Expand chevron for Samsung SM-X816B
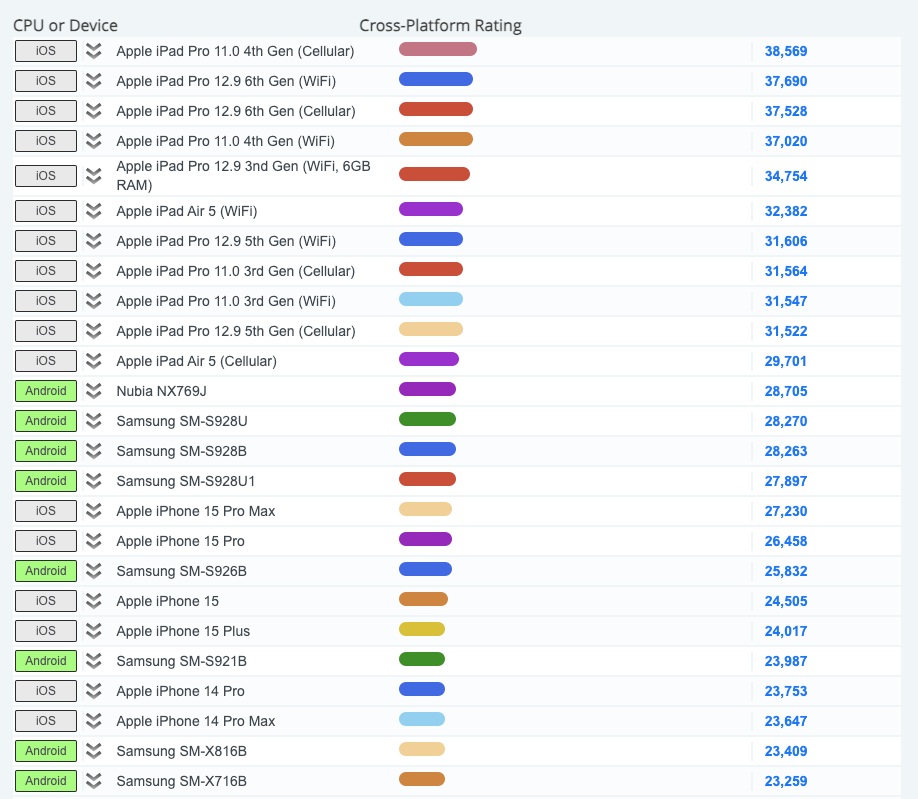Screen dimensions: 918x799 click(x=94, y=751)
